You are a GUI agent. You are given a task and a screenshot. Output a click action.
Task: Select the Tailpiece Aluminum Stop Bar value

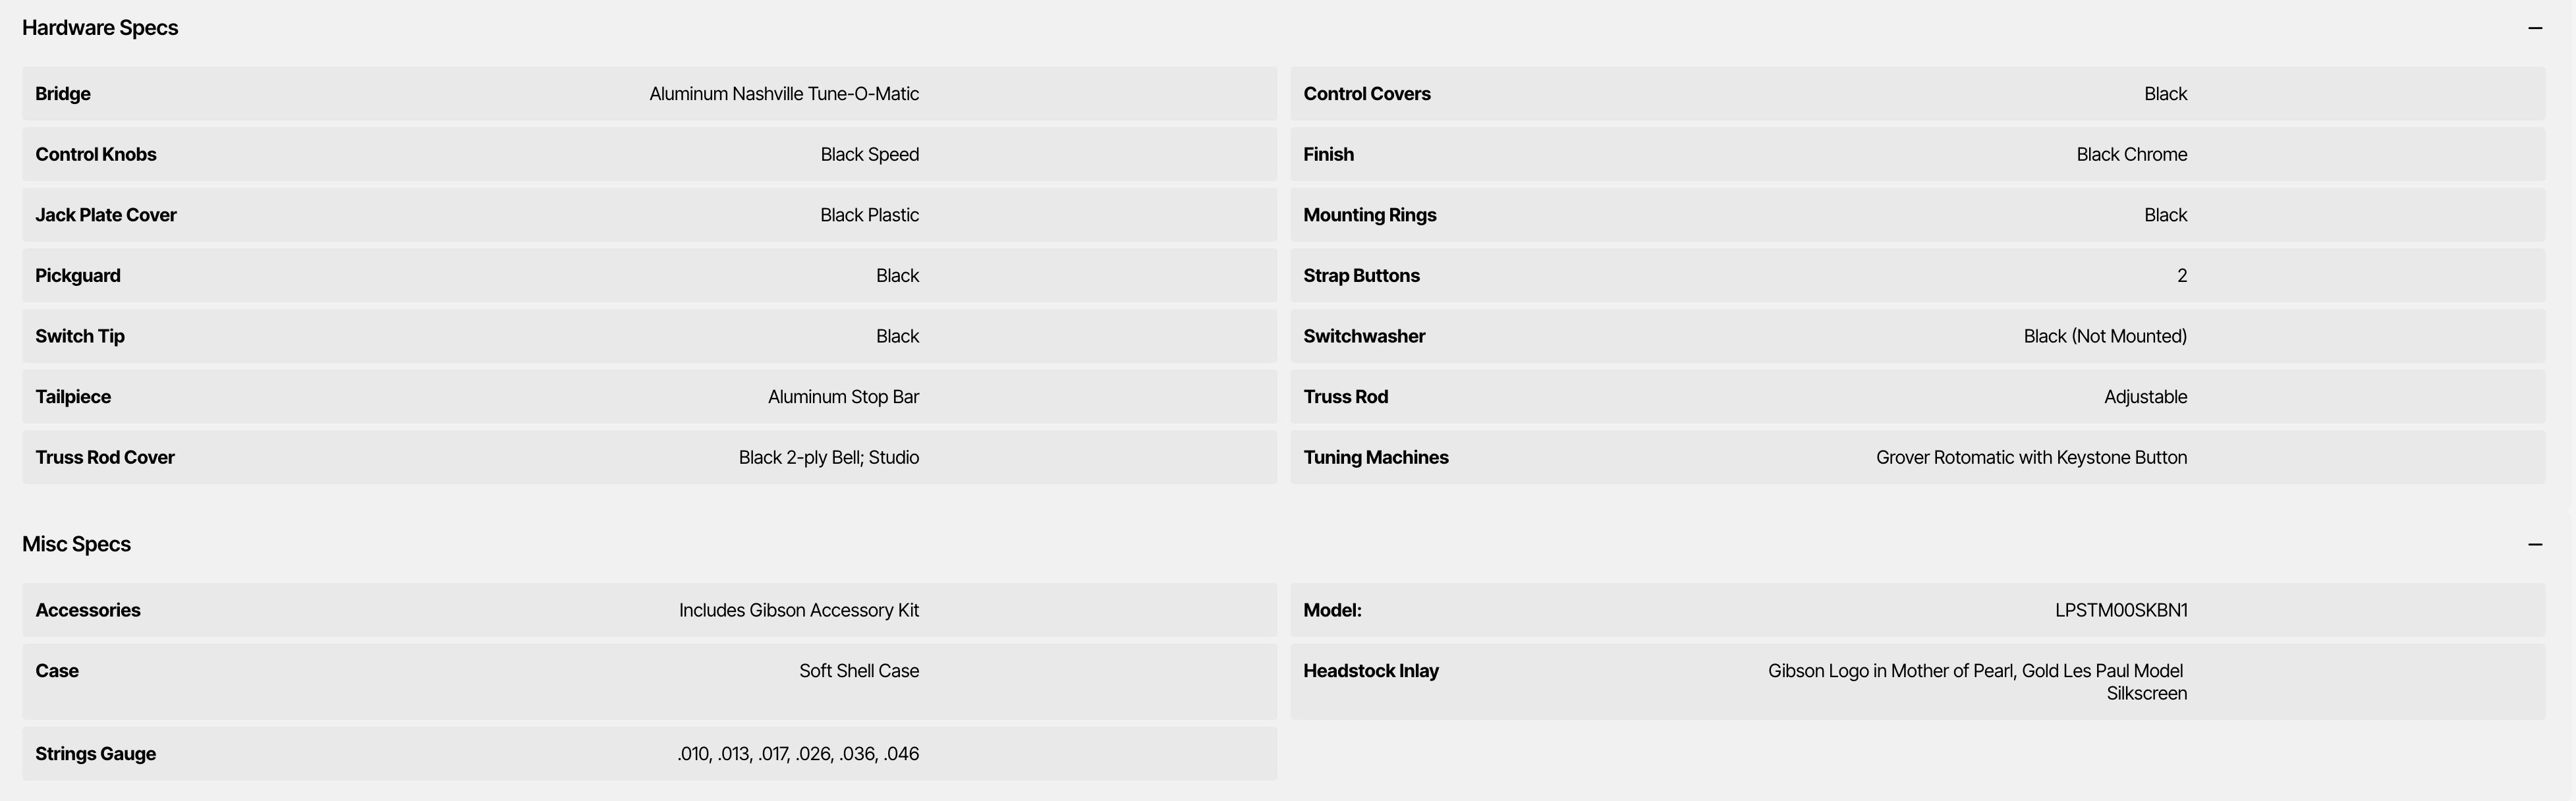coord(843,397)
